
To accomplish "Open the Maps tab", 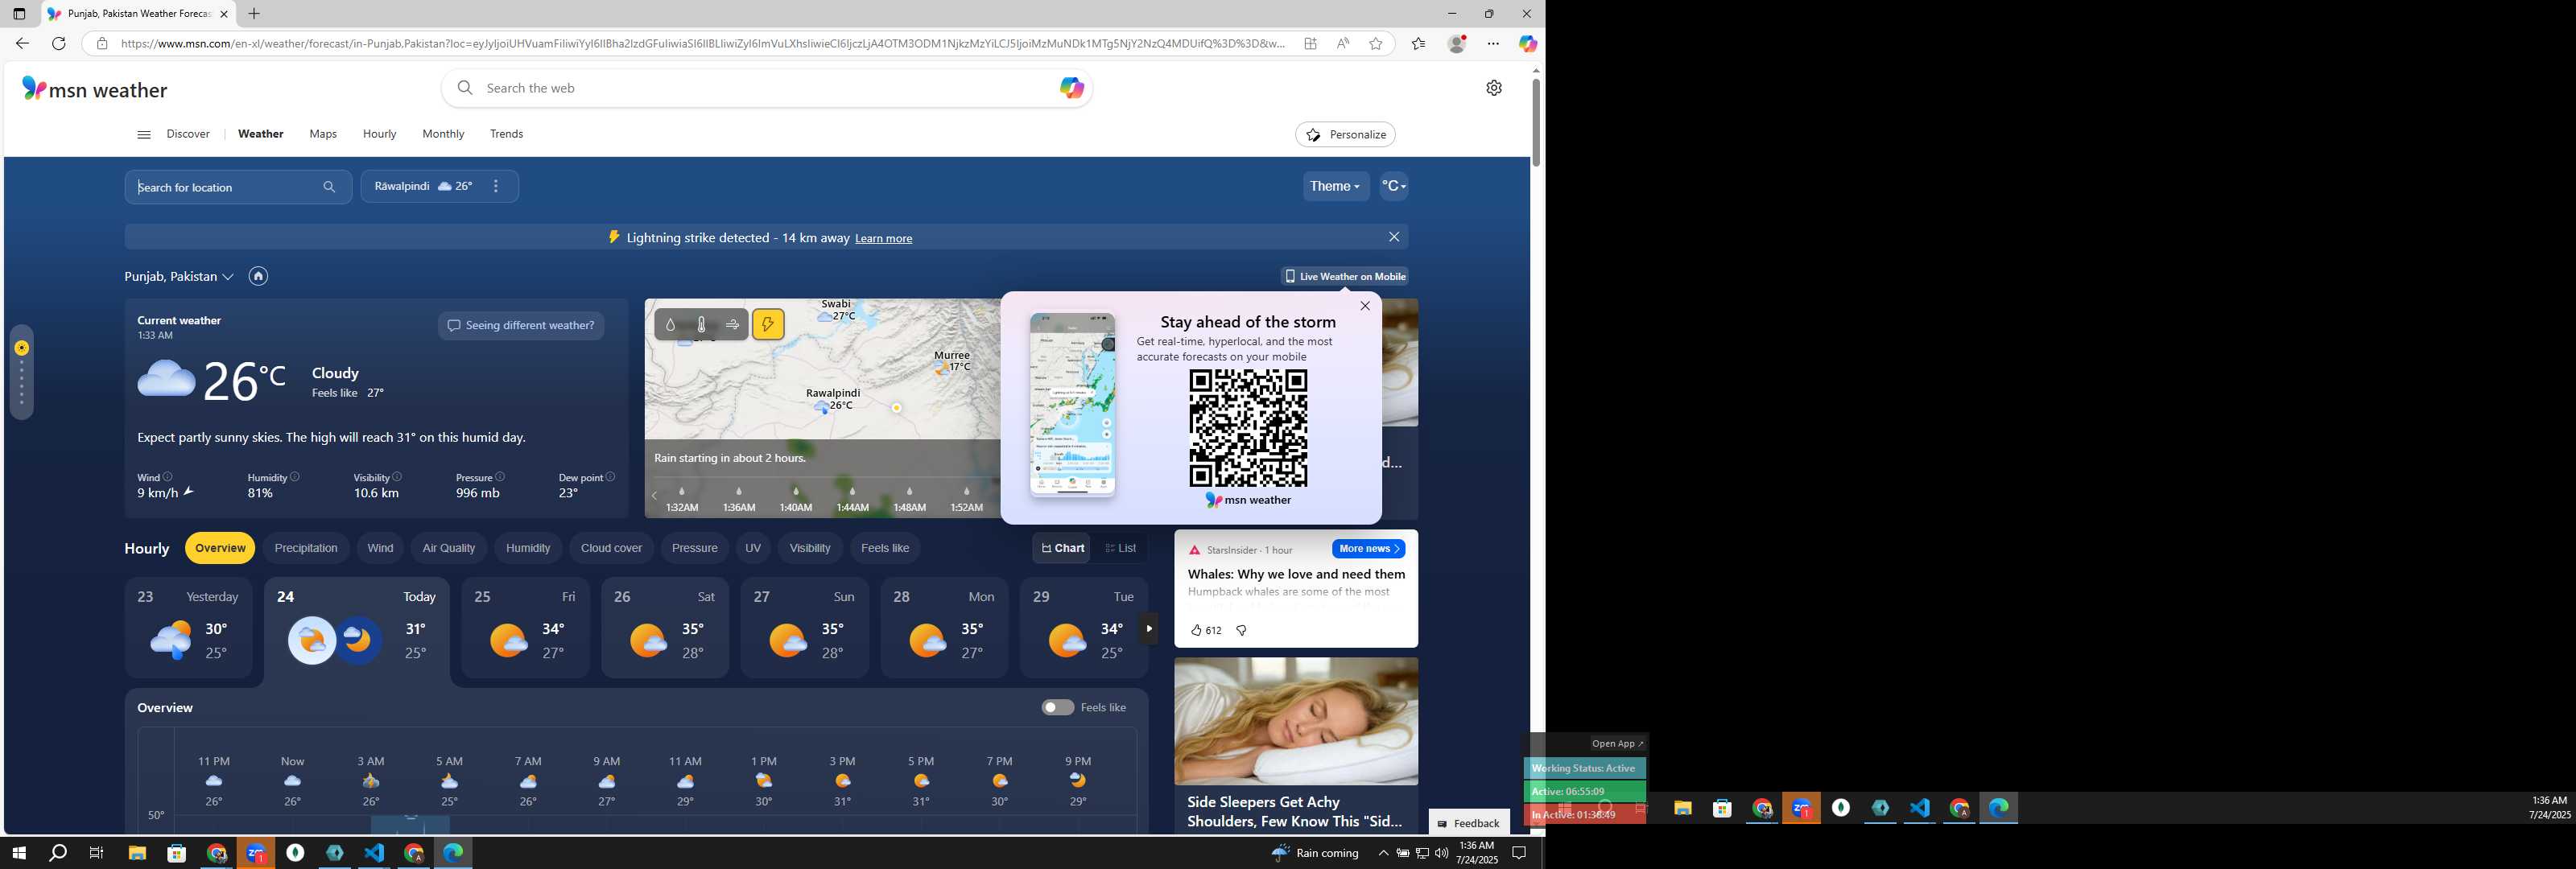I will point(323,134).
